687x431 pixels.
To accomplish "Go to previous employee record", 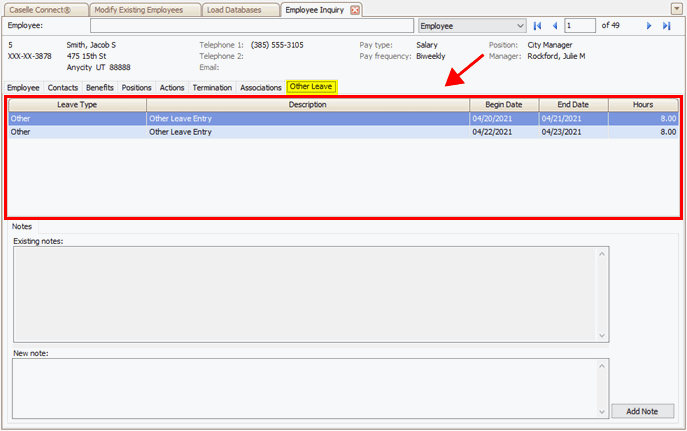I will click(554, 25).
